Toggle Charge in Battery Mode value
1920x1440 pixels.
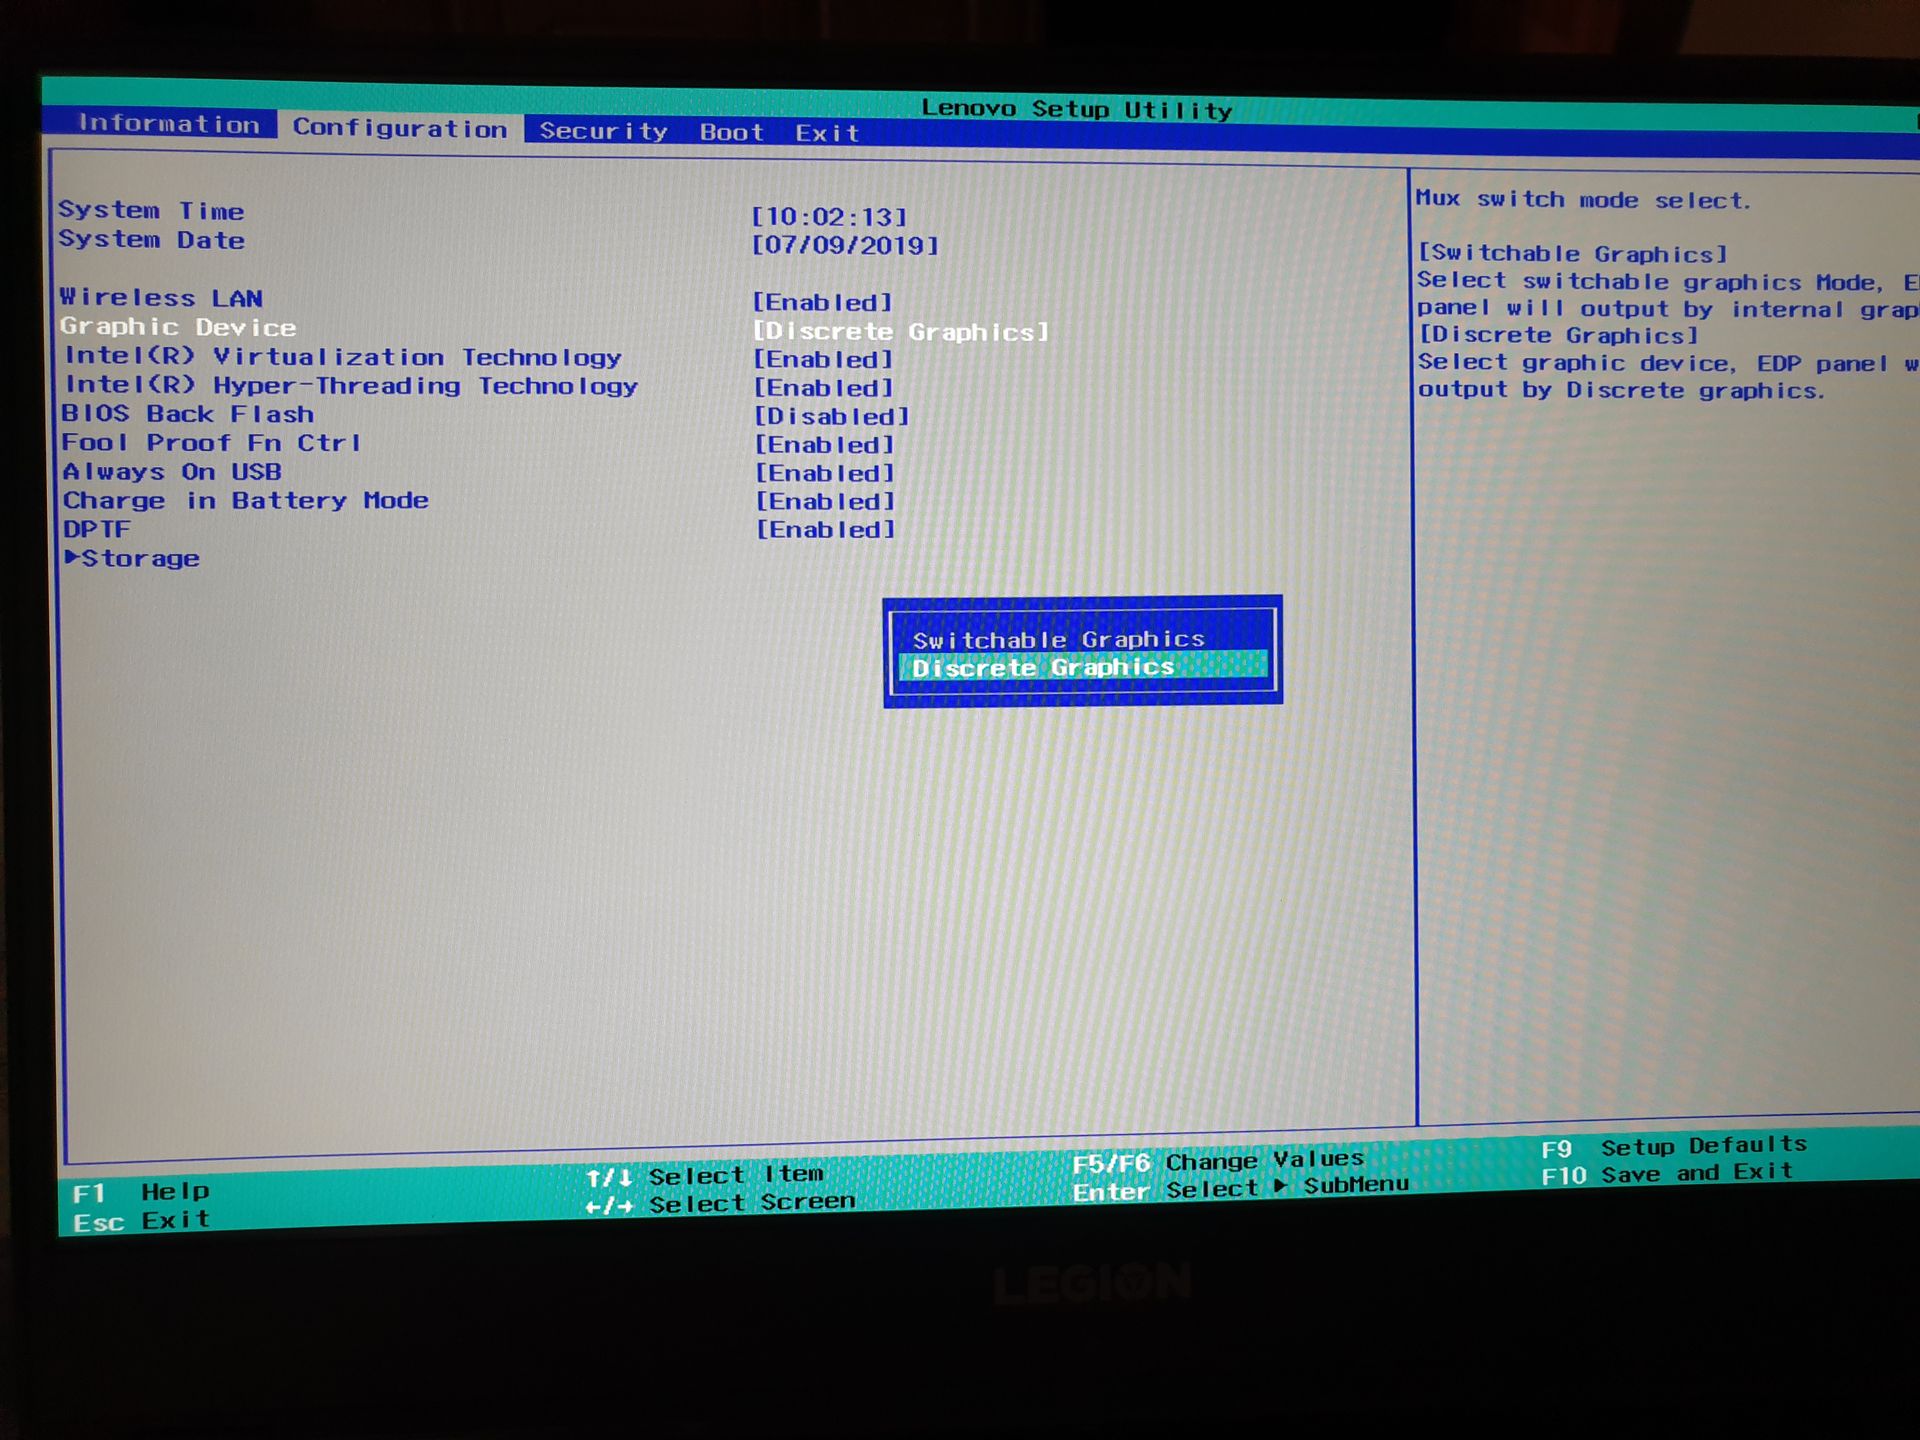click(825, 501)
